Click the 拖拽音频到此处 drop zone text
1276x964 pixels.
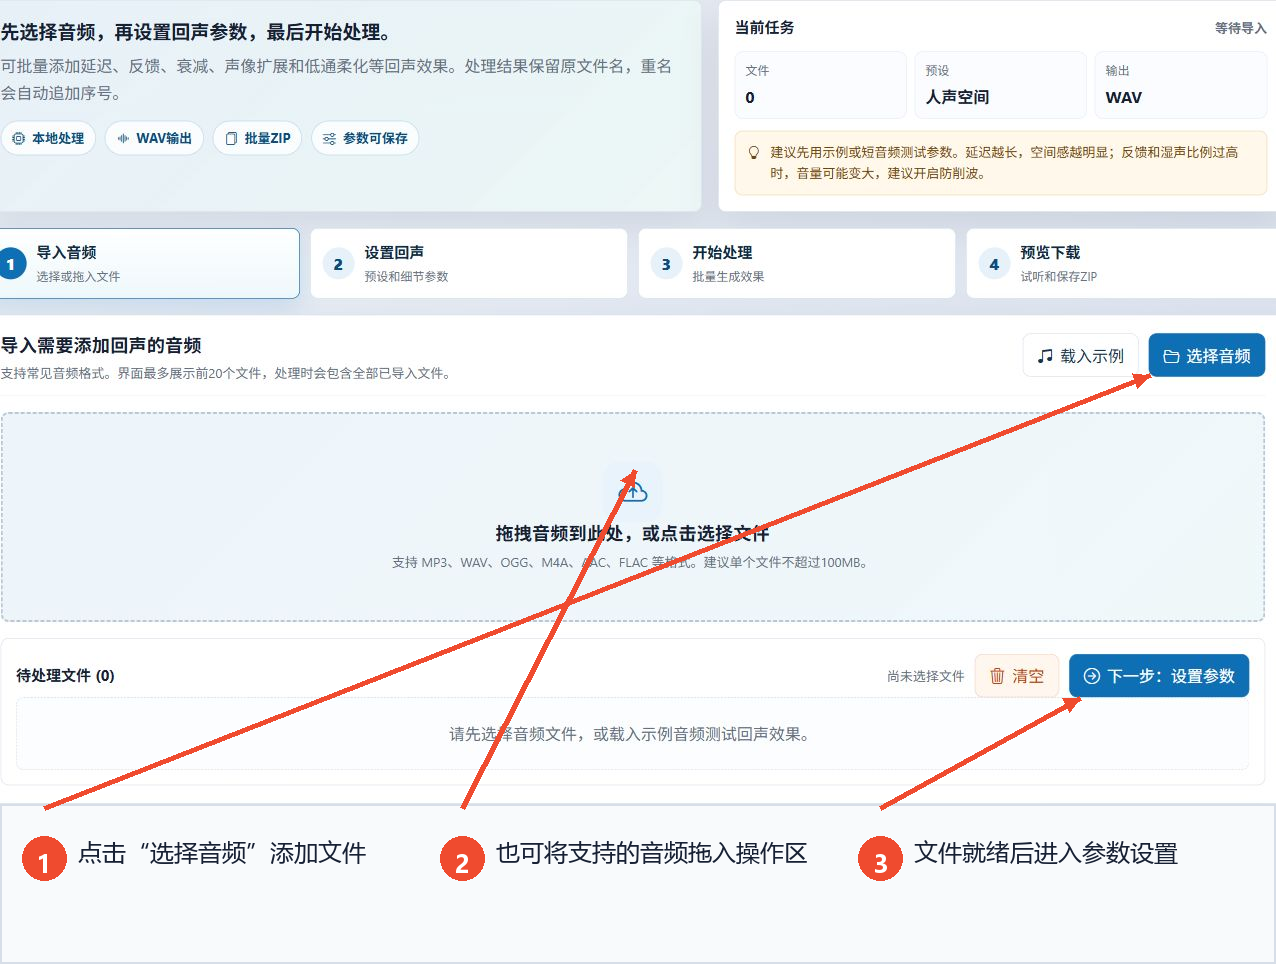click(633, 534)
